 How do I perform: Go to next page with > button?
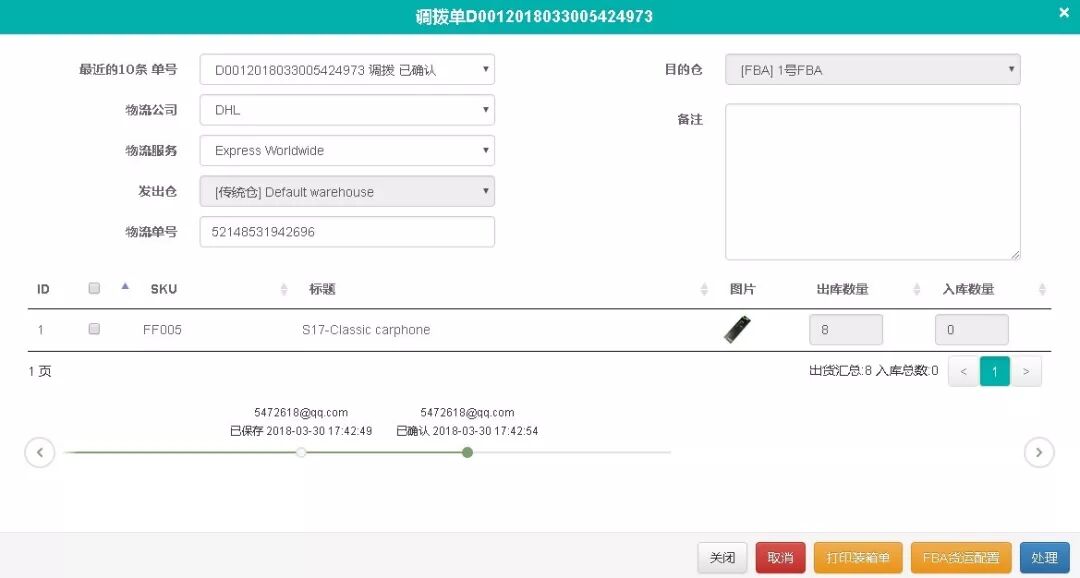[1026, 371]
